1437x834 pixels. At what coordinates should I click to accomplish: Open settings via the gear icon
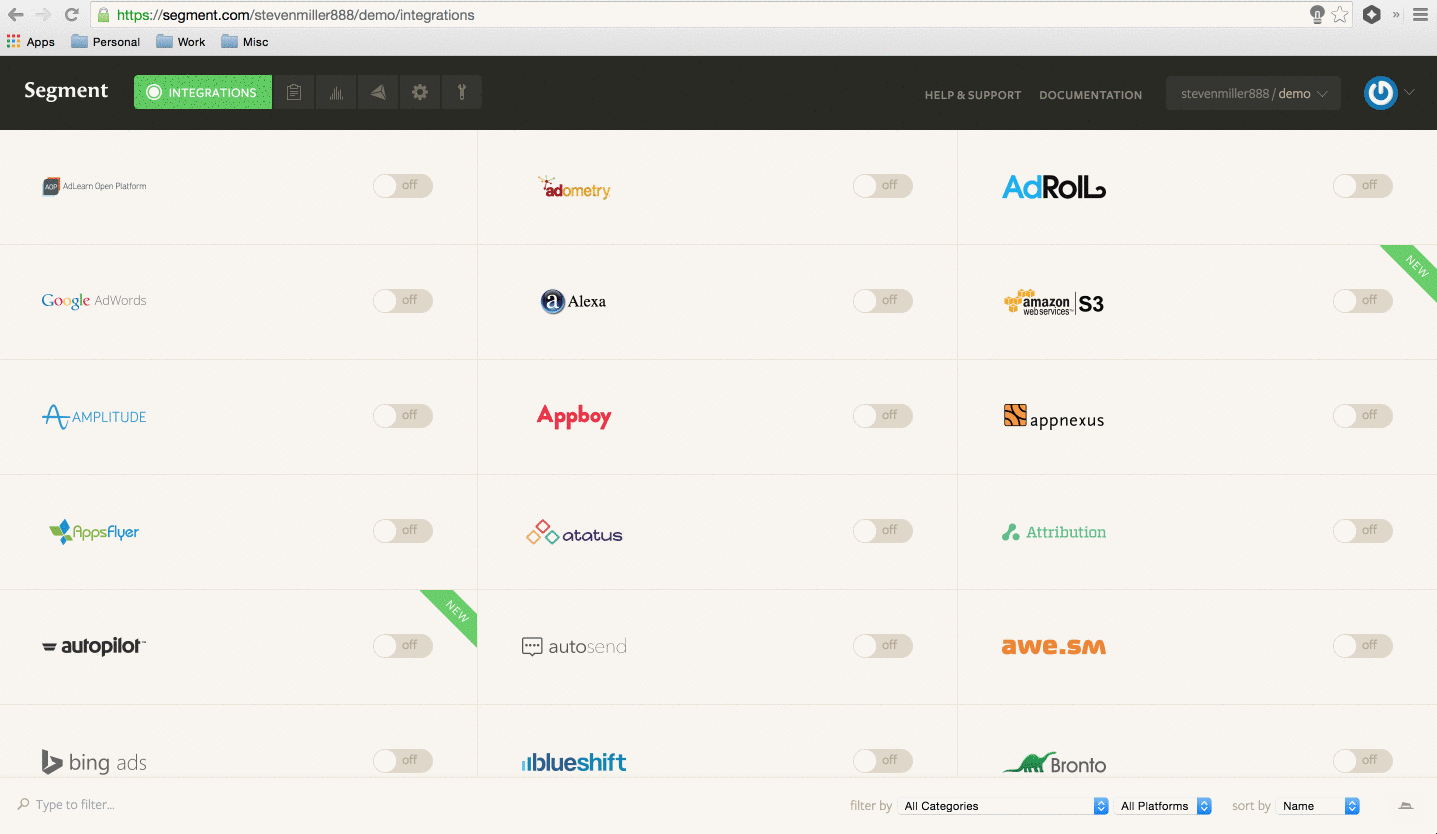pos(420,92)
